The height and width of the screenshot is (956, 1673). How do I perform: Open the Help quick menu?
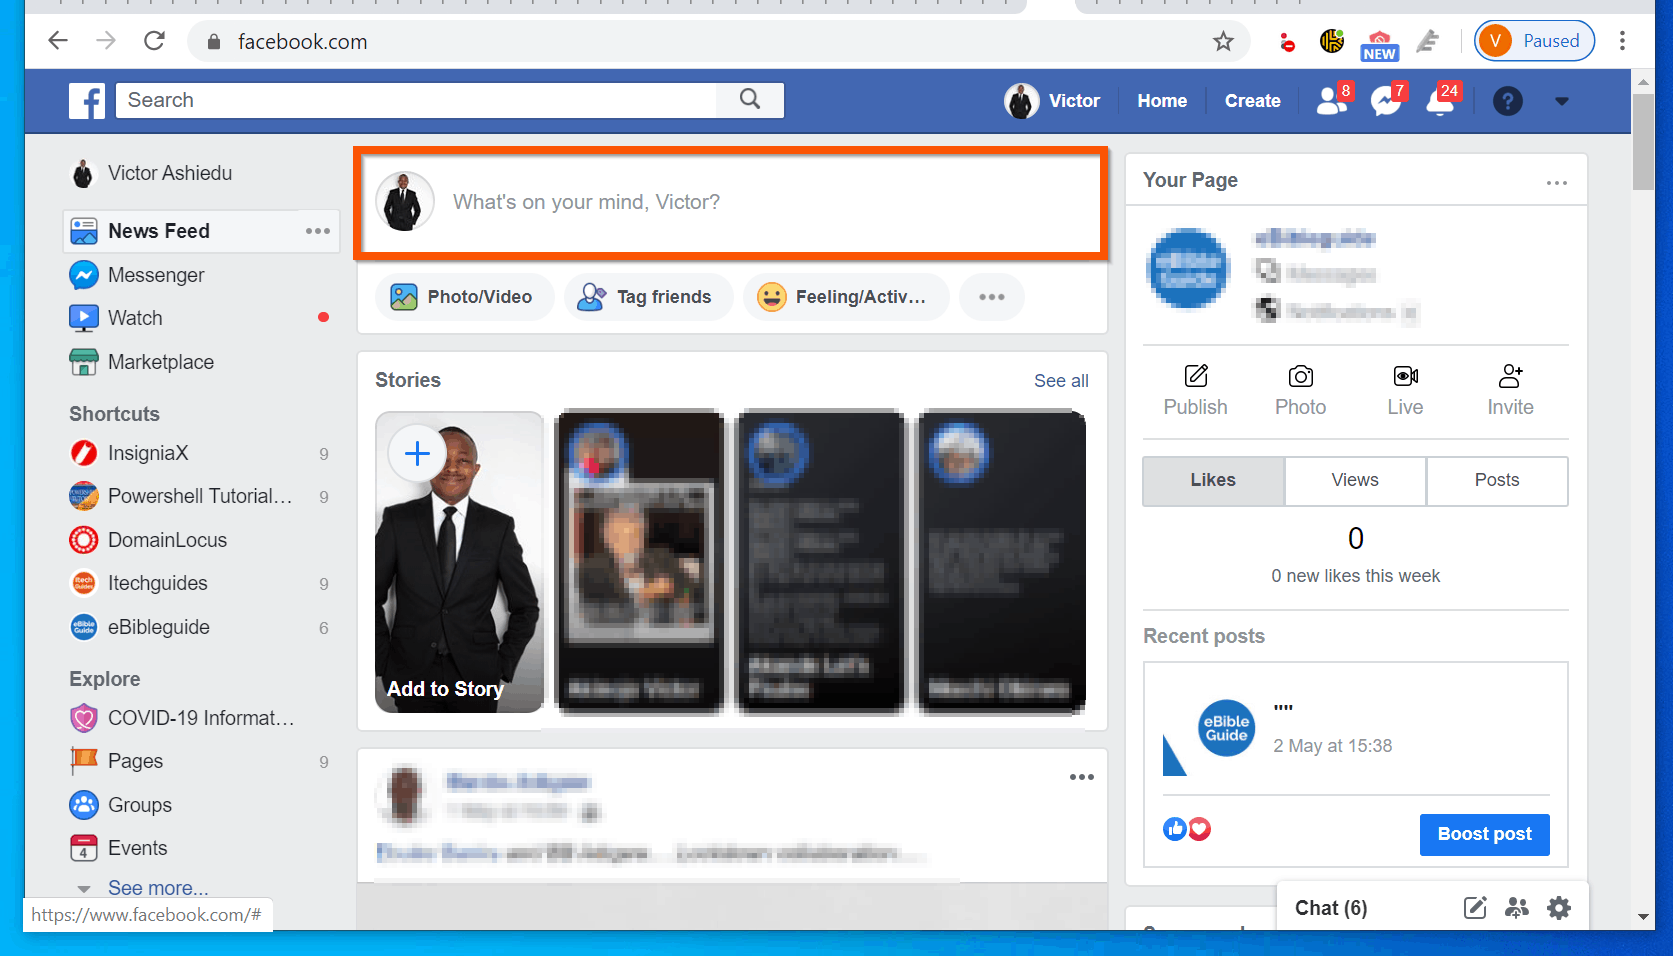1507,100
